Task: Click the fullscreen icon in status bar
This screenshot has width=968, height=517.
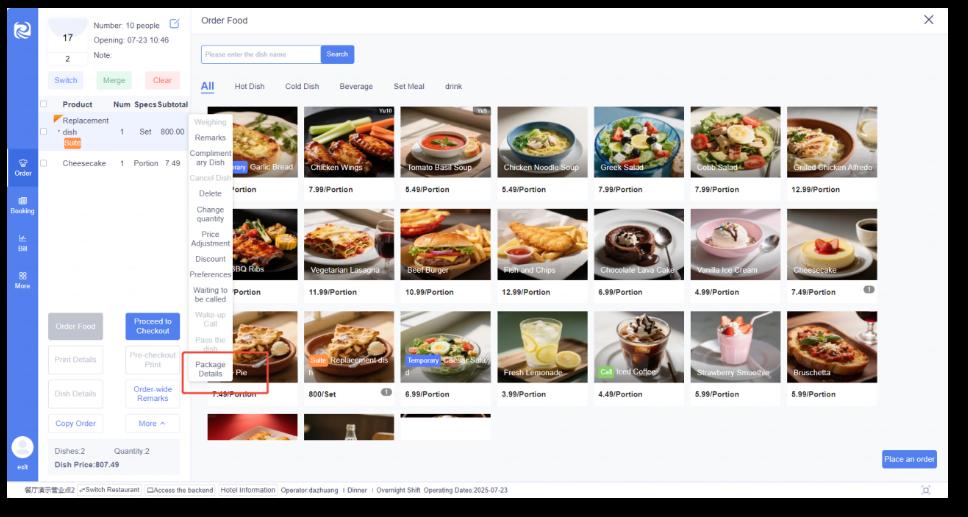Action: pyautogui.click(x=925, y=490)
